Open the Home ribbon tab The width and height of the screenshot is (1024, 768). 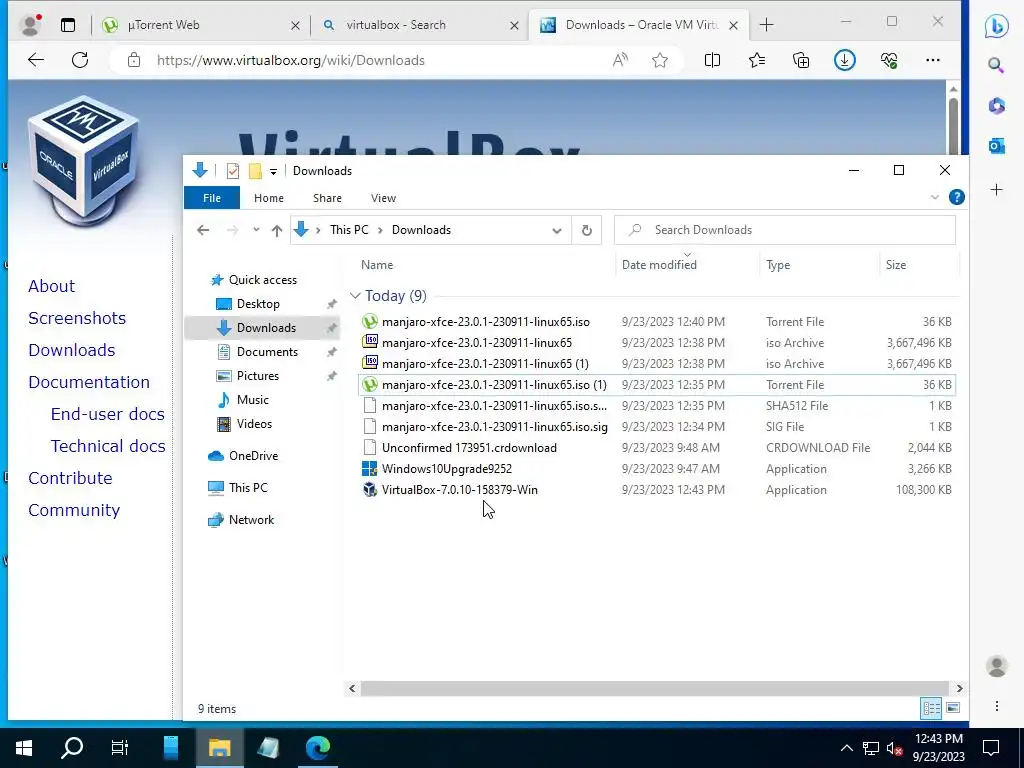(268, 198)
